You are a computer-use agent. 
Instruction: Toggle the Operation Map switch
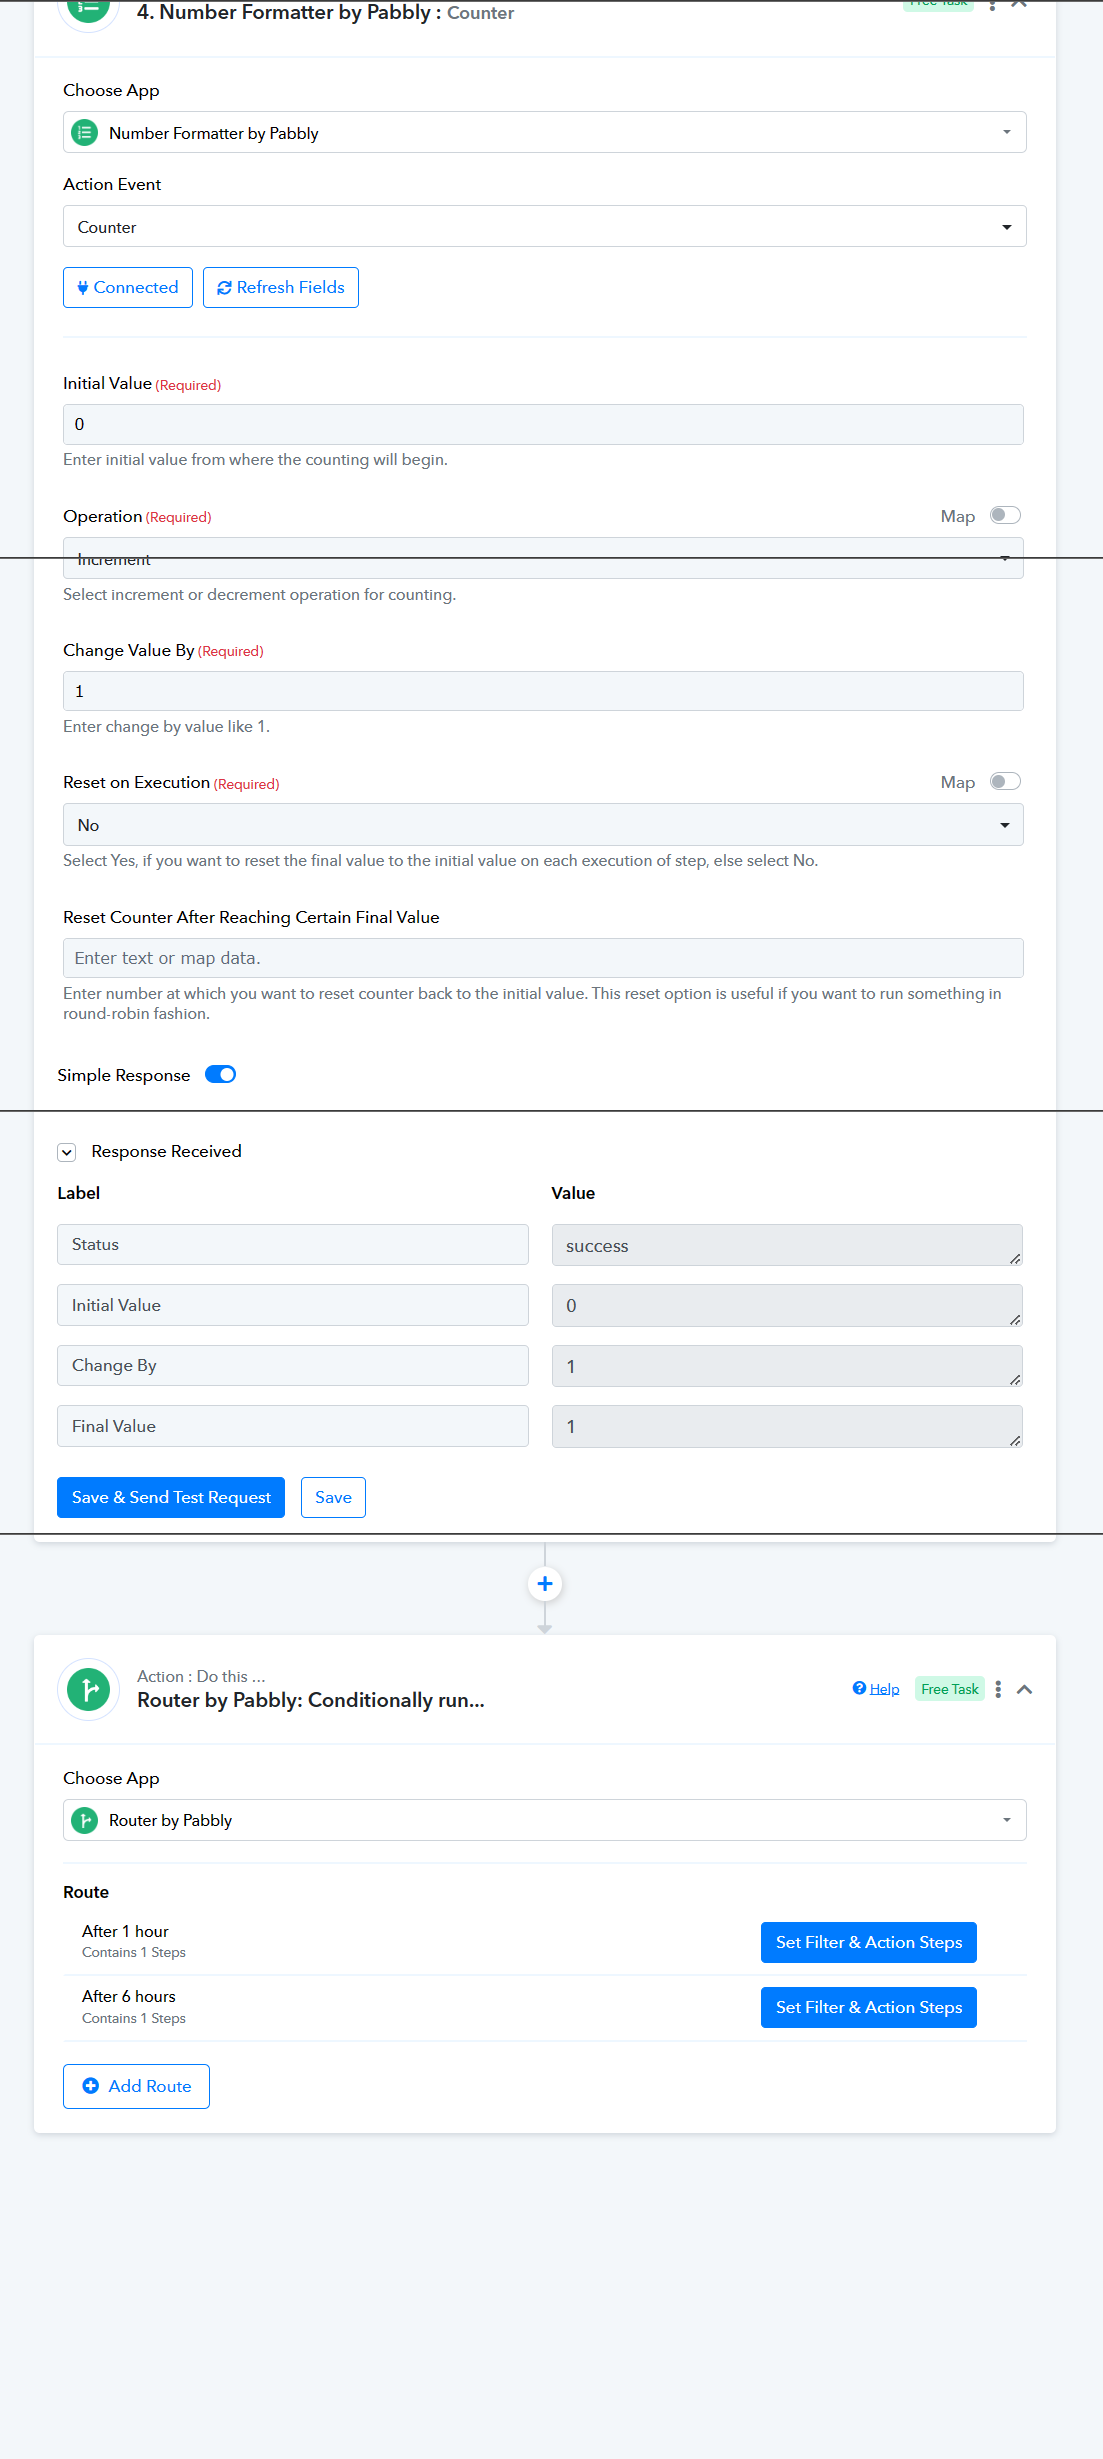(x=1005, y=515)
